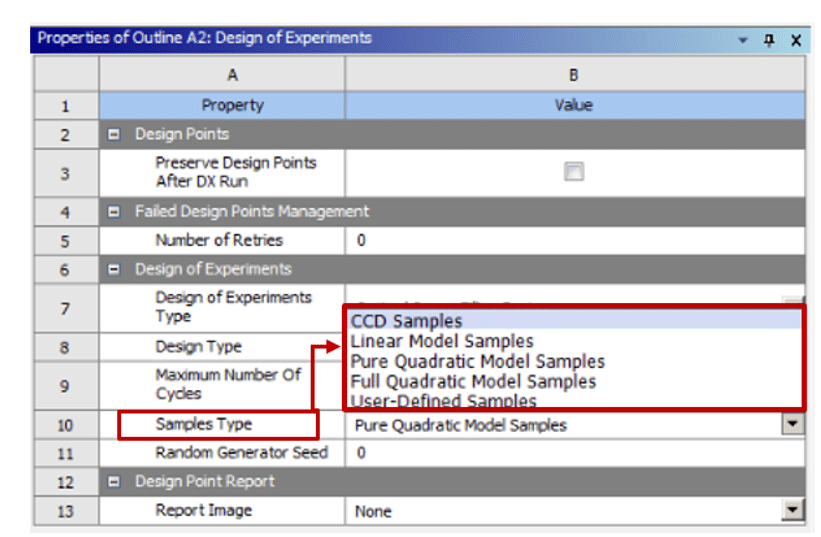Select Linear Model Samples option
This screenshot has width=821, height=537.
[442, 341]
